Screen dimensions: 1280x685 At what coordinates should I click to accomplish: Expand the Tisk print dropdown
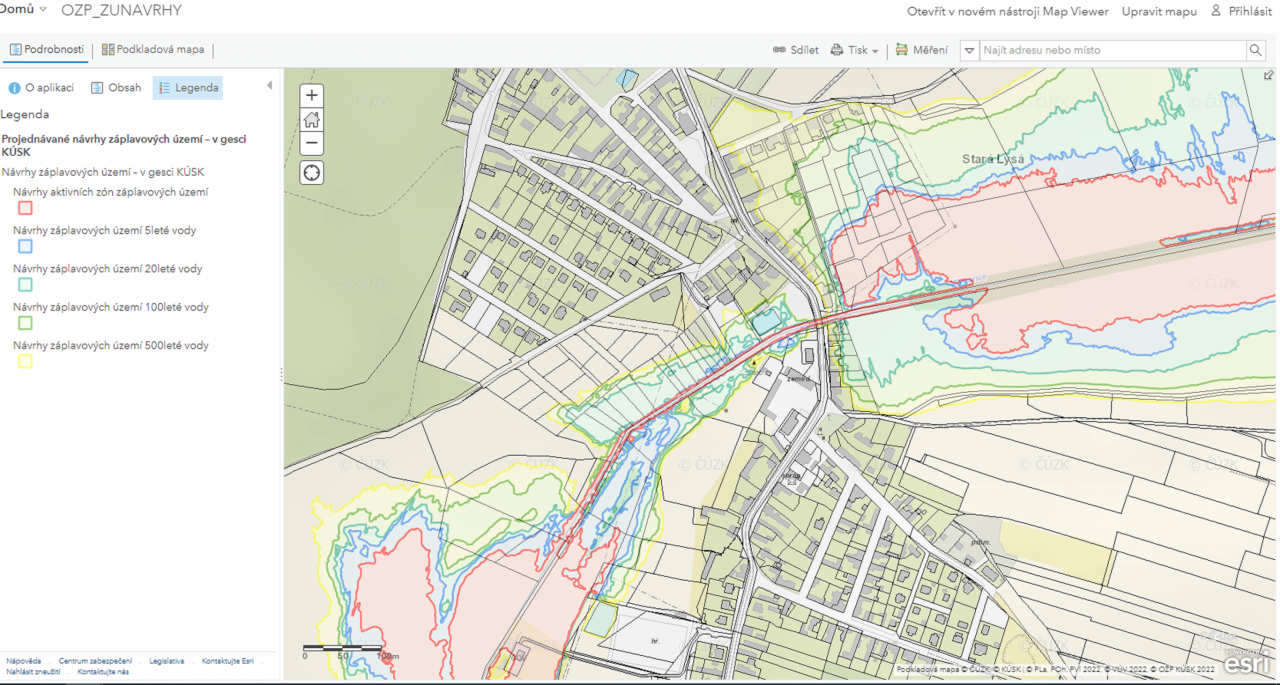pyautogui.click(x=855, y=50)
